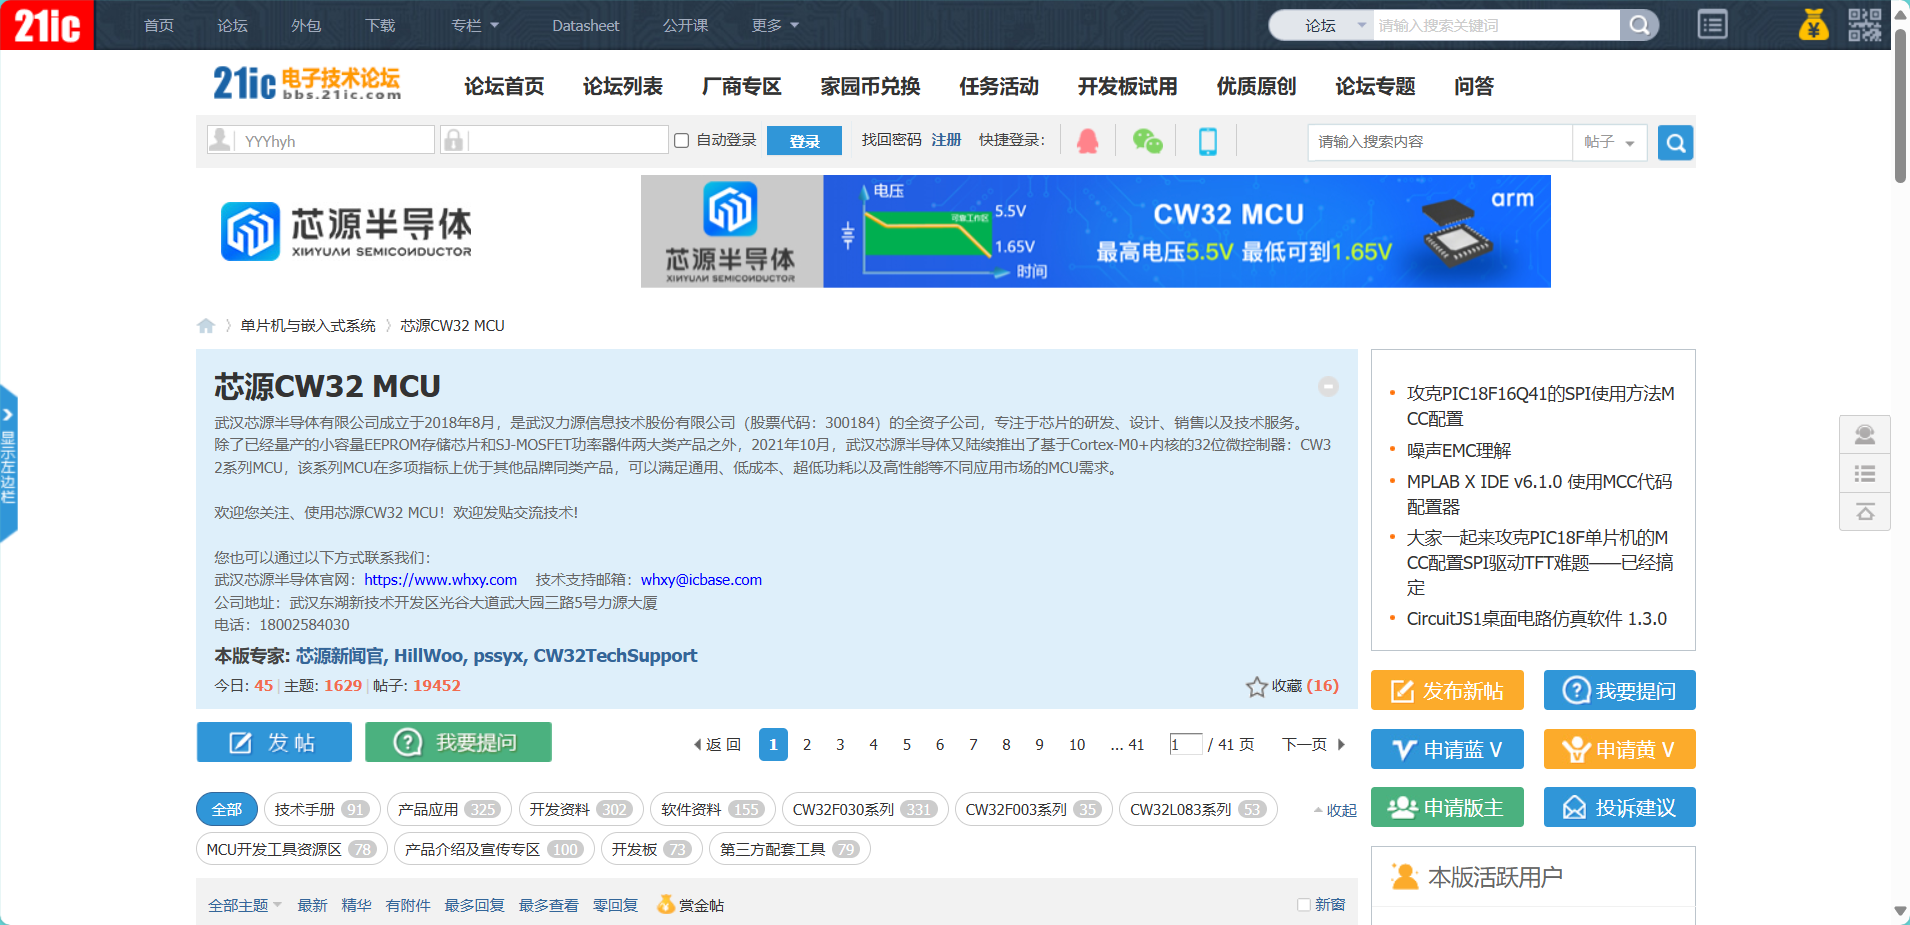Open 开发板试用 in main navigation
This screenshot has width=1910, height=925.
click(x=1127, y=87)
